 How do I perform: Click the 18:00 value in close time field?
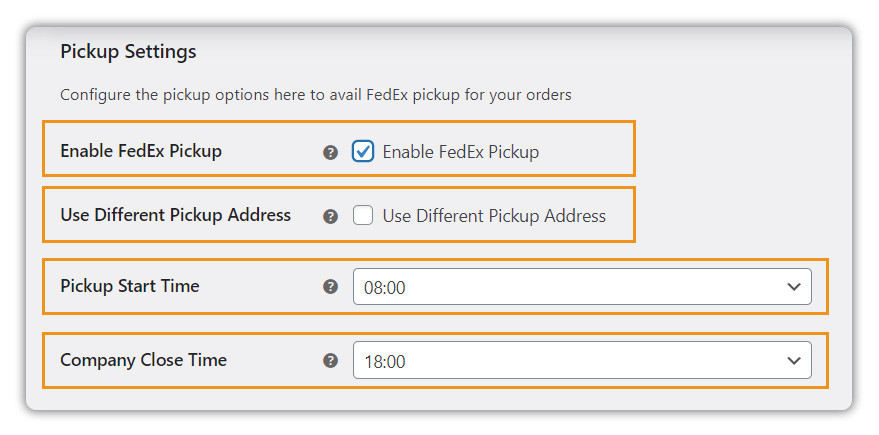[385, 362]
